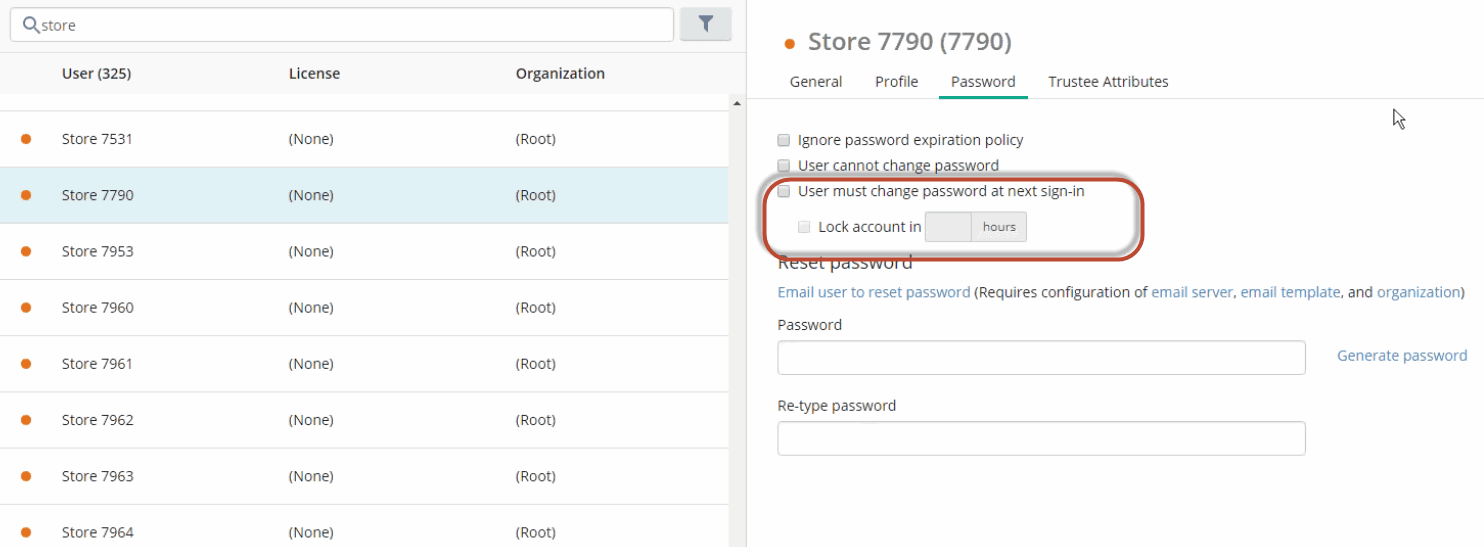Click the filter funnel icon button

705,24
